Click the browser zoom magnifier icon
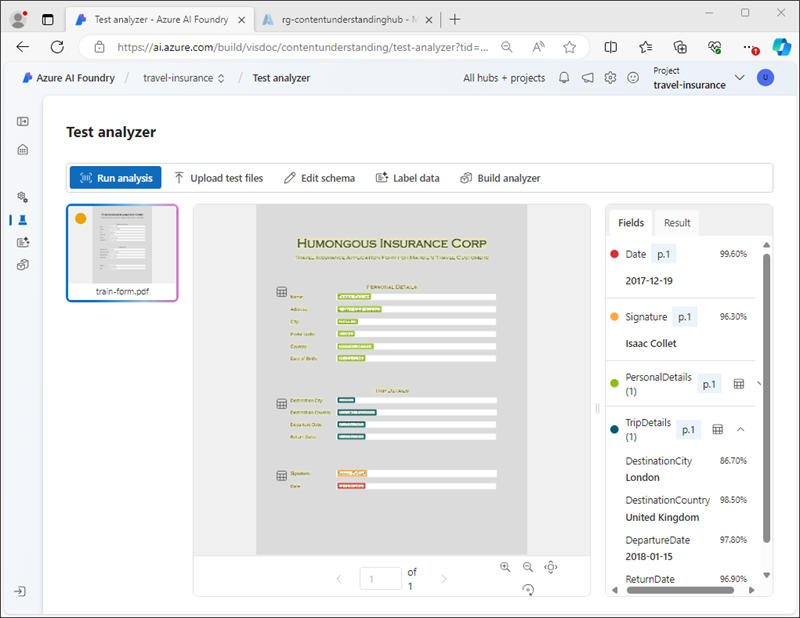This screenshot has height=618, width=800. click(507, 47)
